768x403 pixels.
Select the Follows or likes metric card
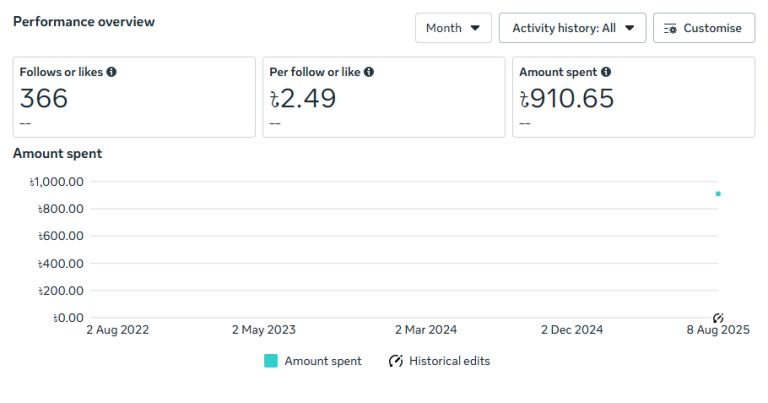pos(134,97)
